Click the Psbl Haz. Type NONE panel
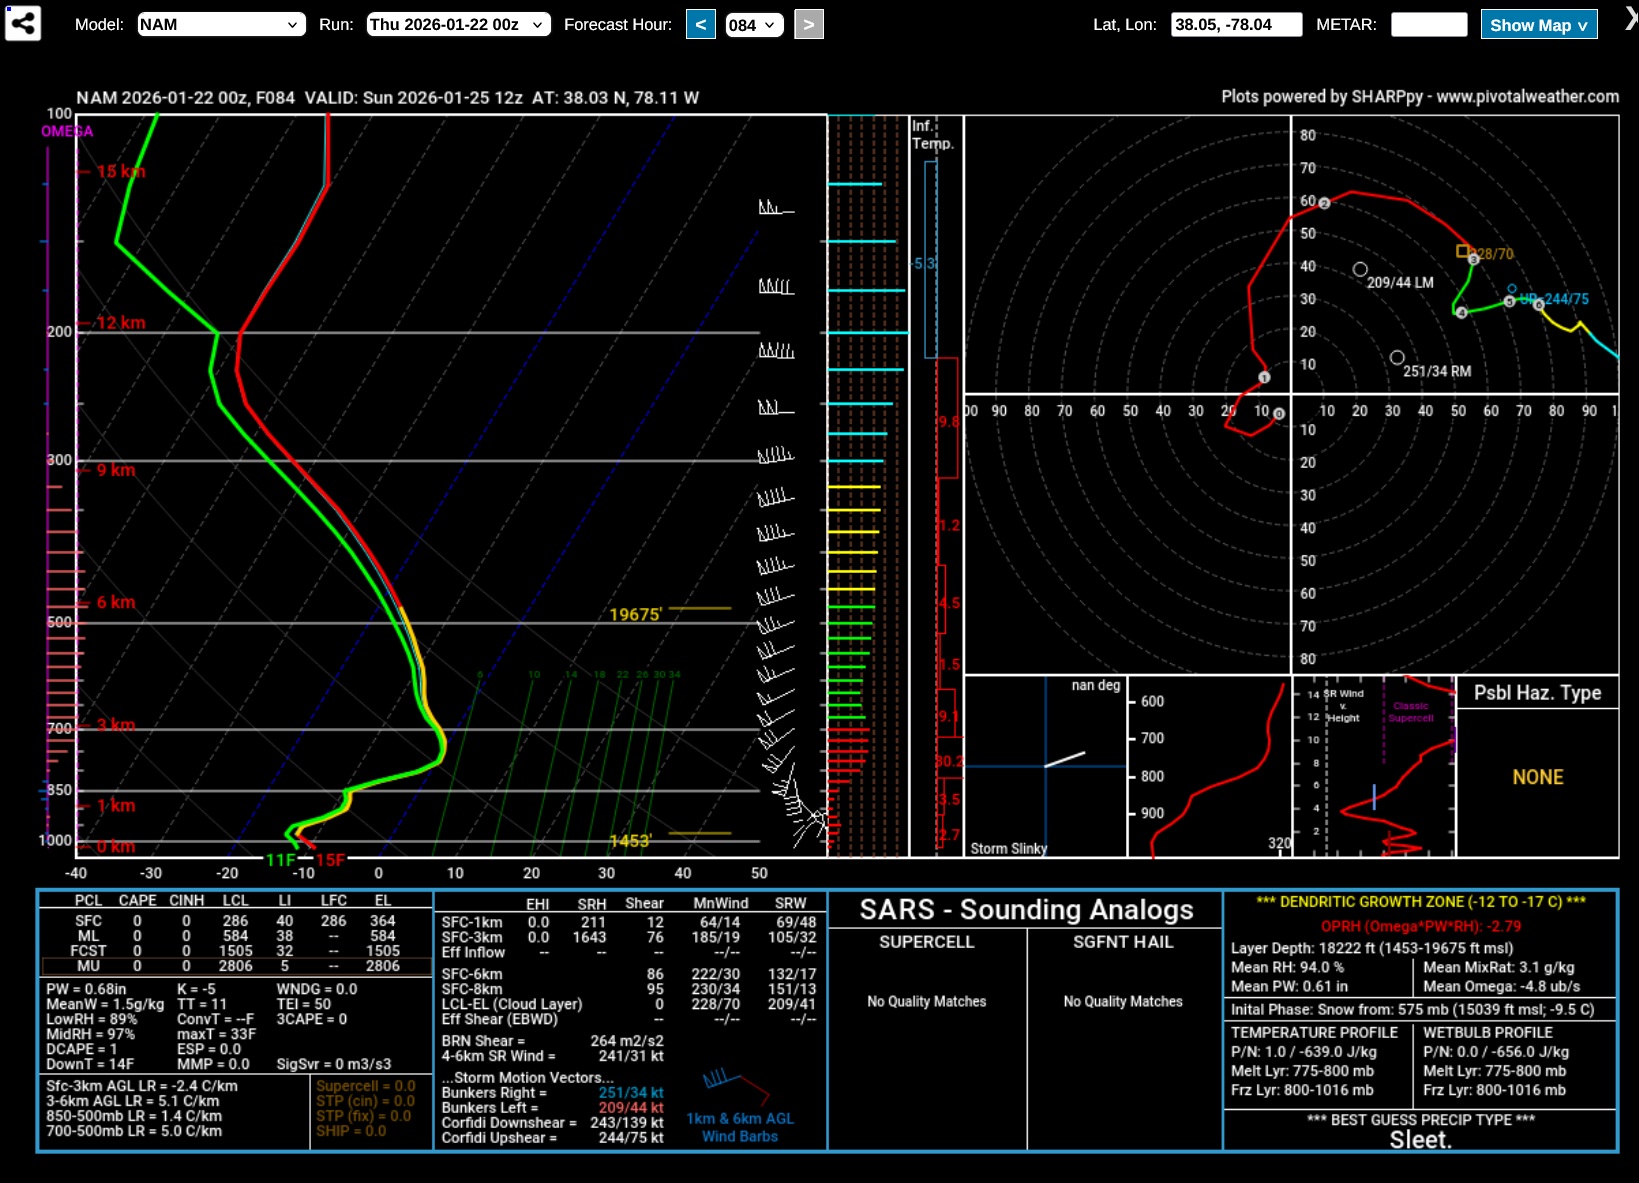The image size is (1639, 1183). pyautogui.click(x=1537, y=777)
